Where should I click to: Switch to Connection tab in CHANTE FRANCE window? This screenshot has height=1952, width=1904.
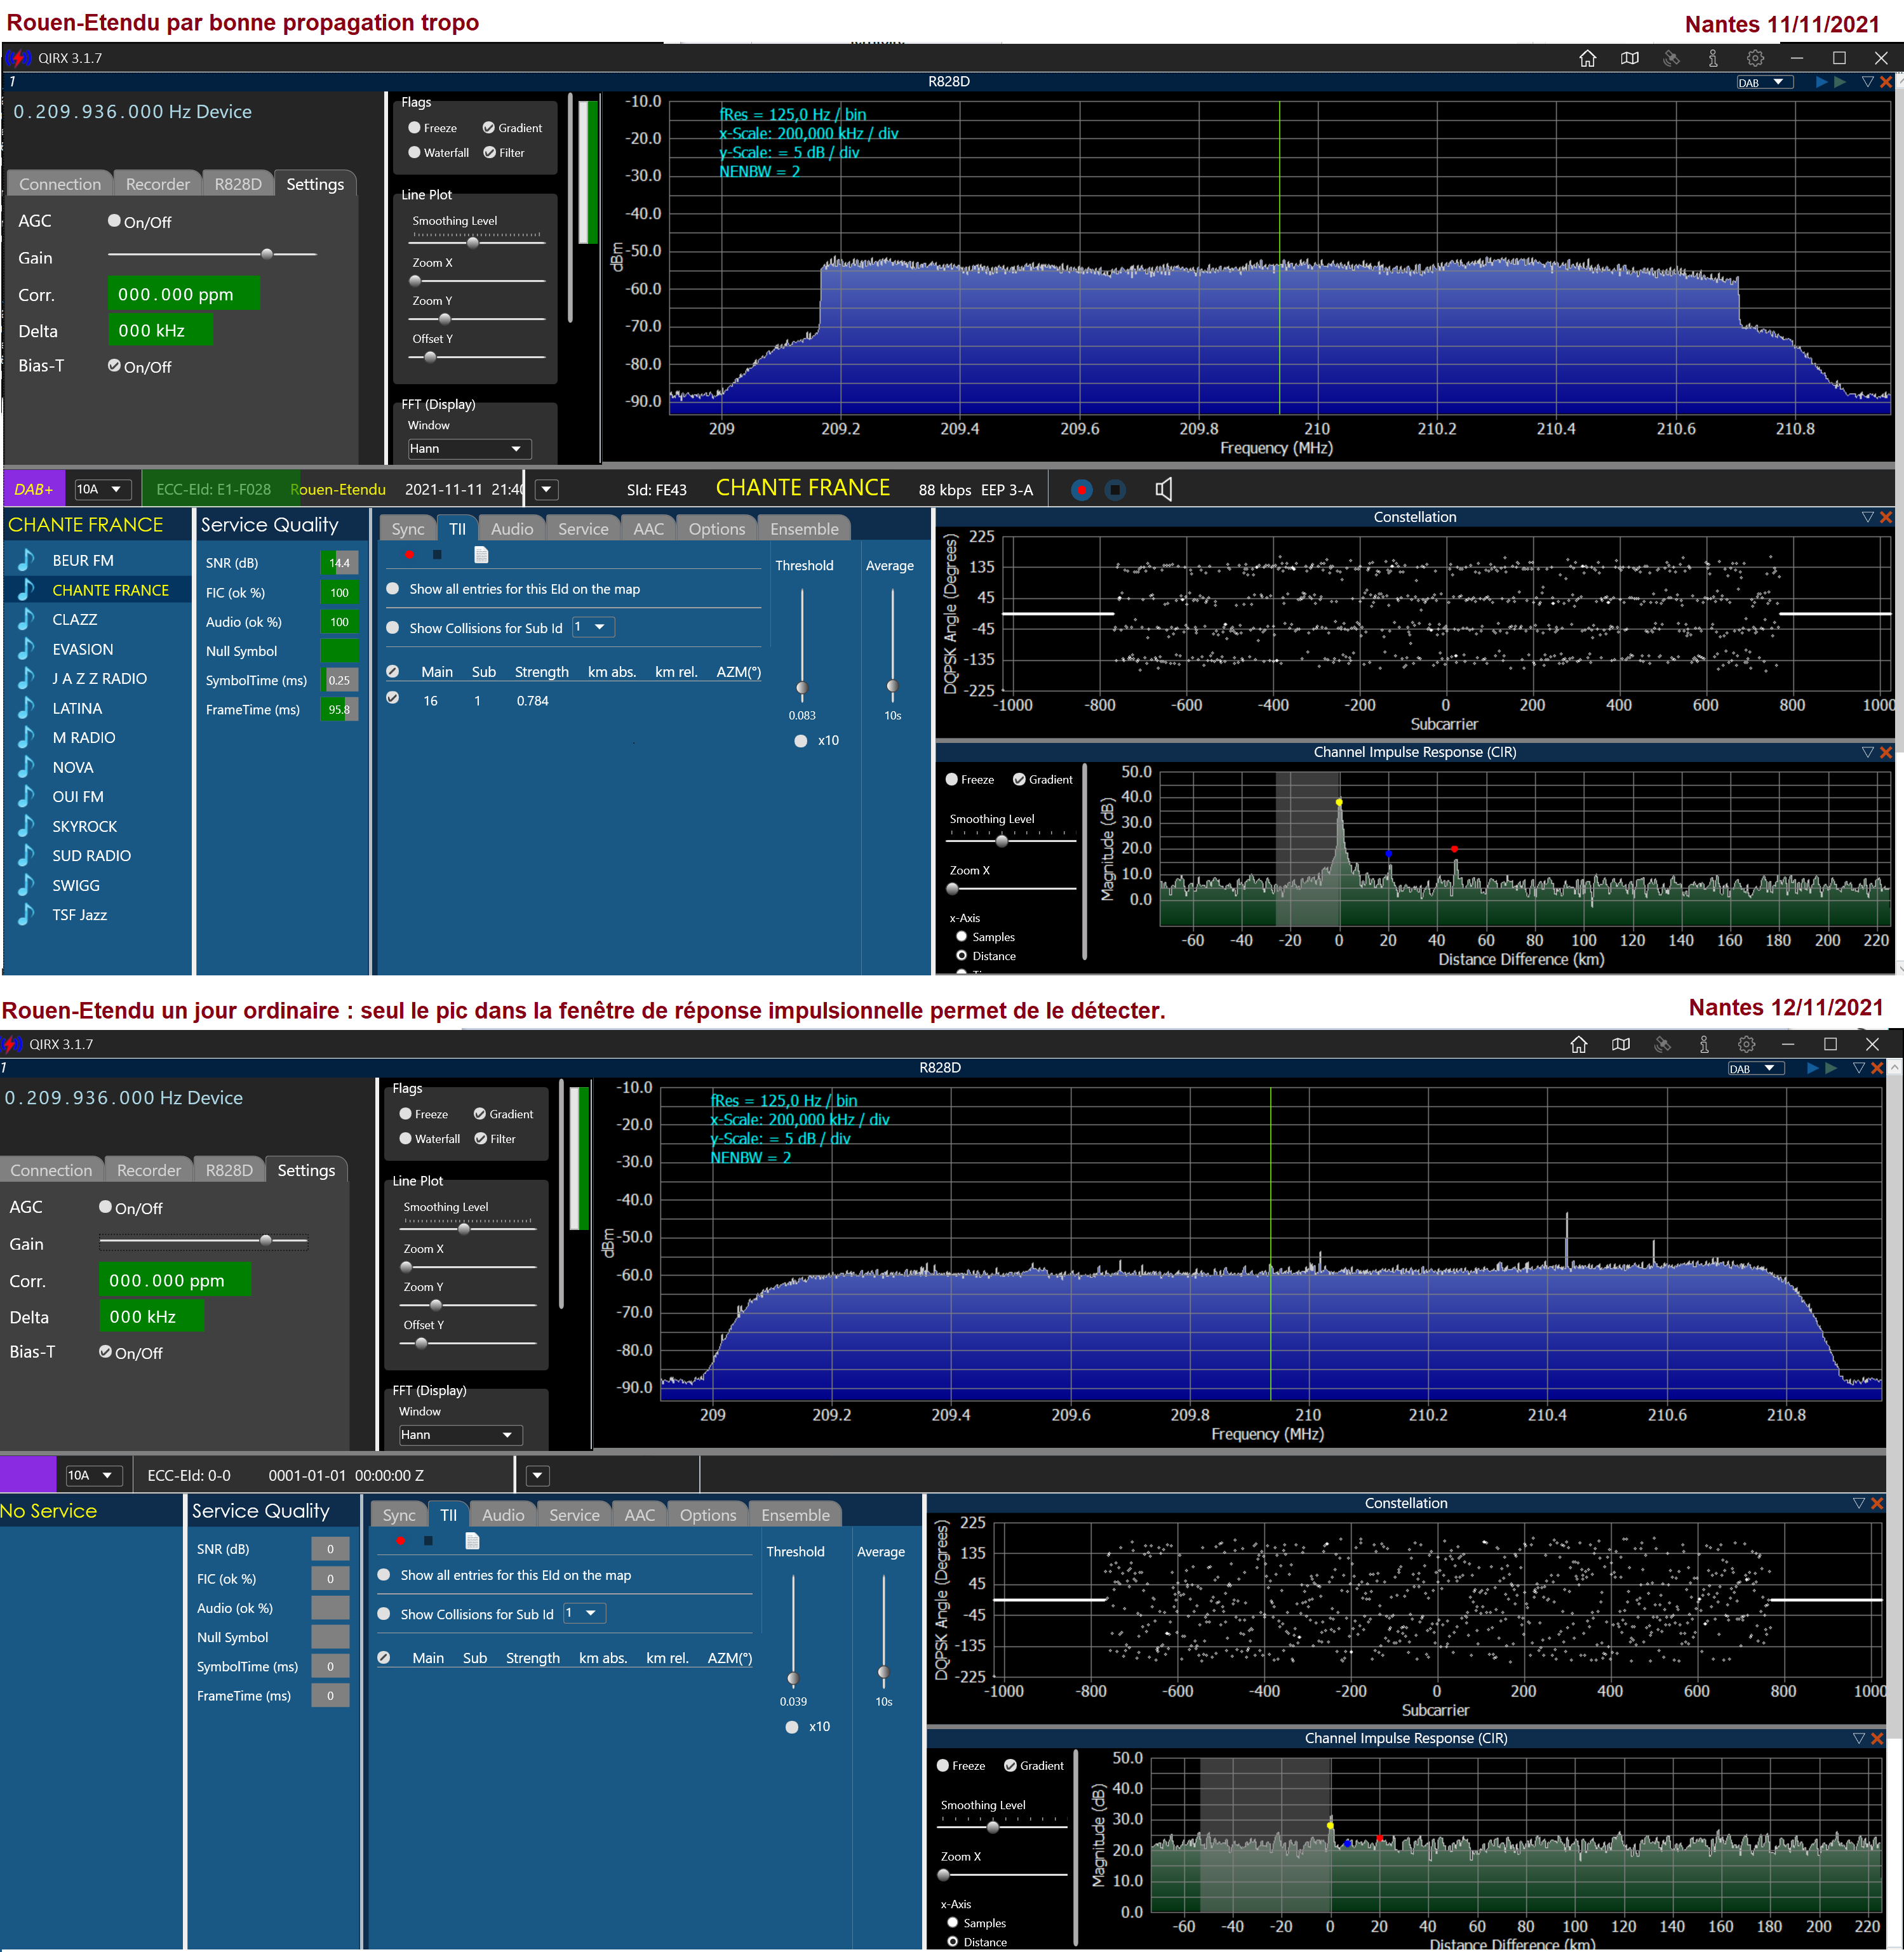[x=60, y=184]
